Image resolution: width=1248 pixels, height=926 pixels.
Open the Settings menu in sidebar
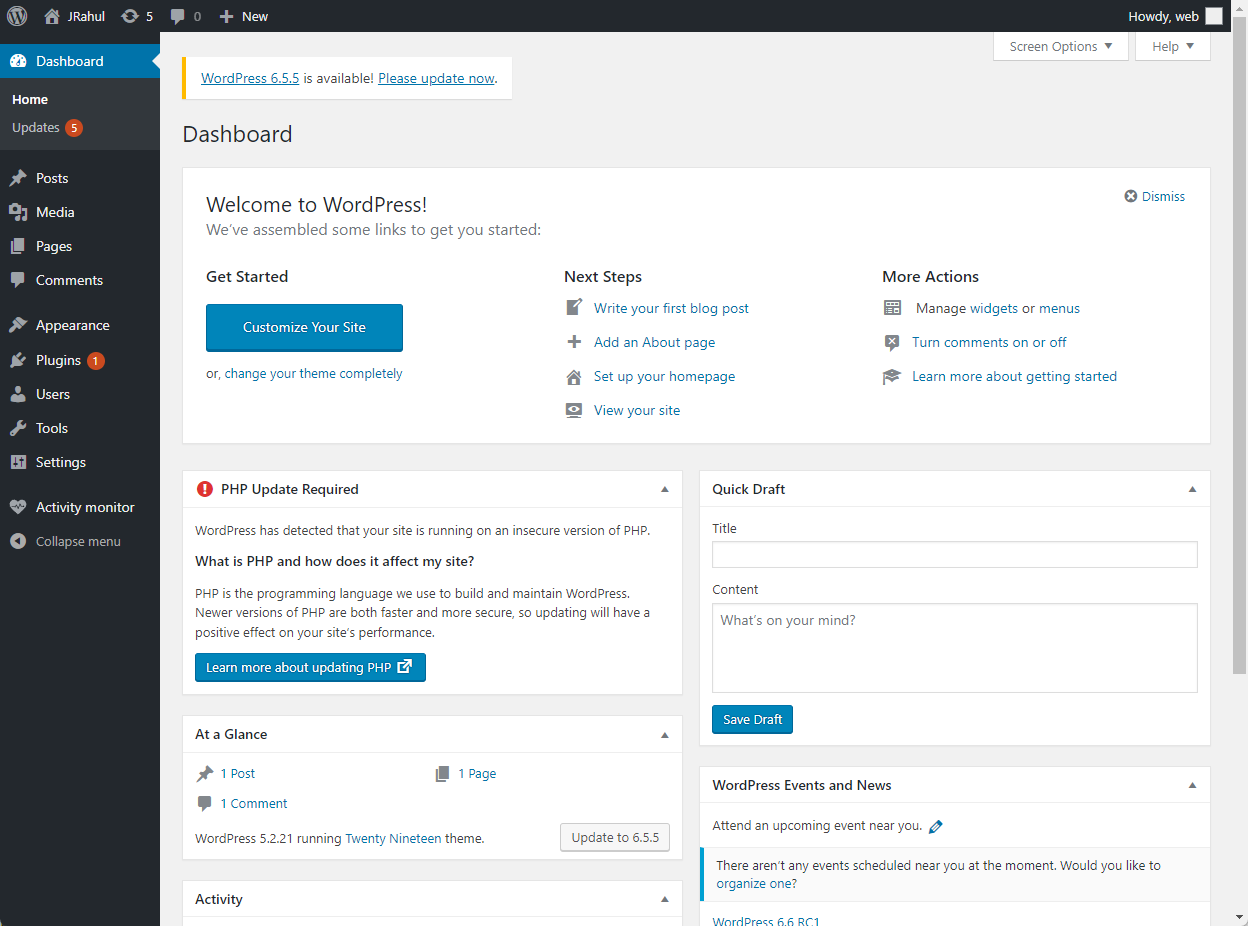tap(60, 462)
